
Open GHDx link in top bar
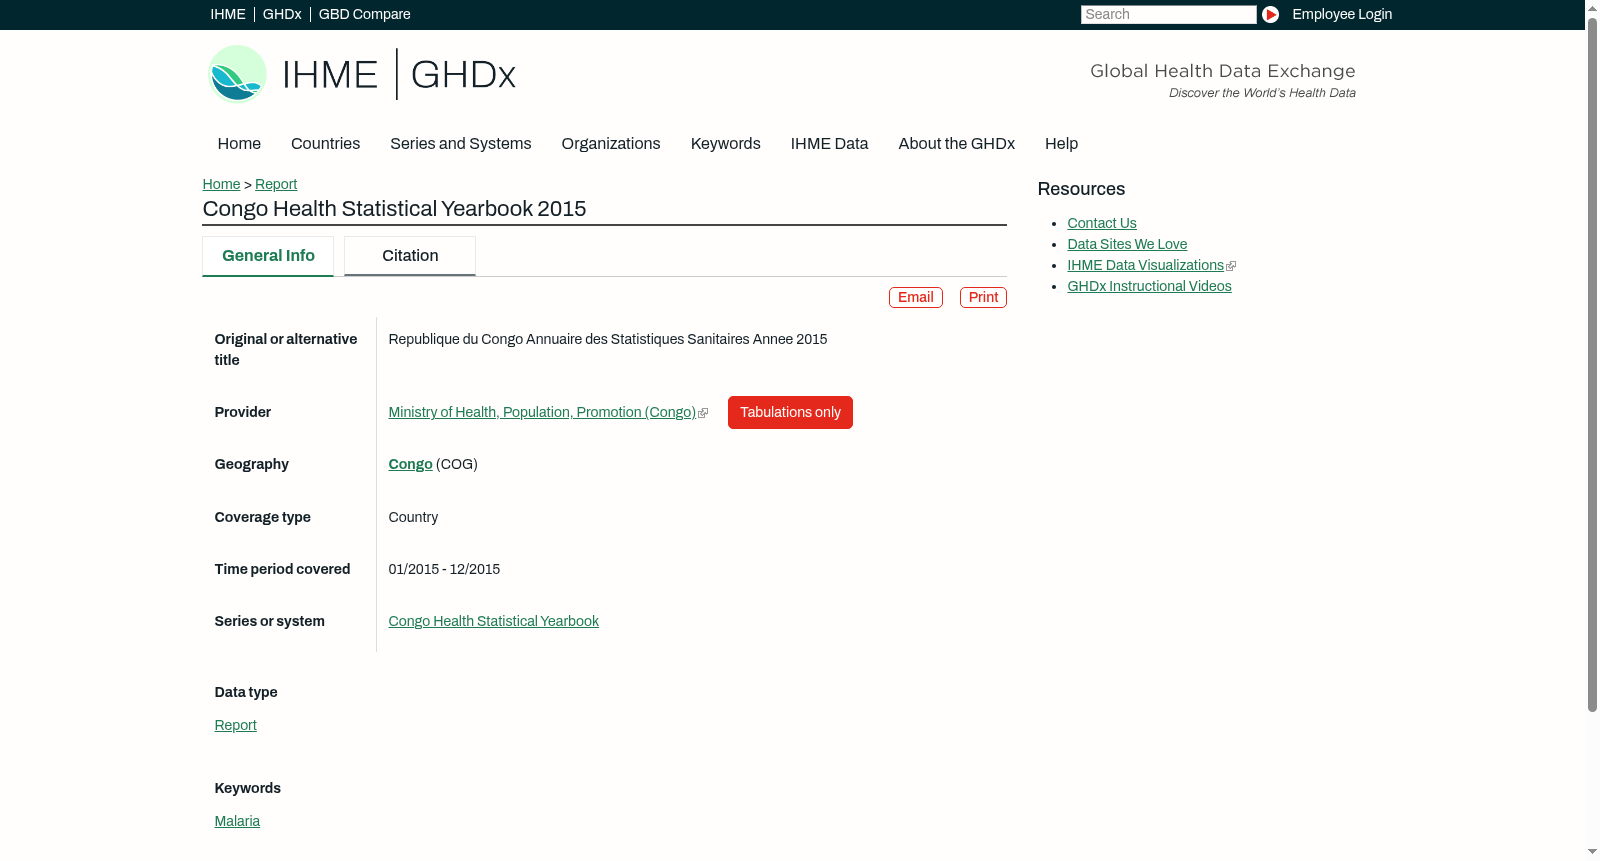pyautogui.click(x=282, y=14)
